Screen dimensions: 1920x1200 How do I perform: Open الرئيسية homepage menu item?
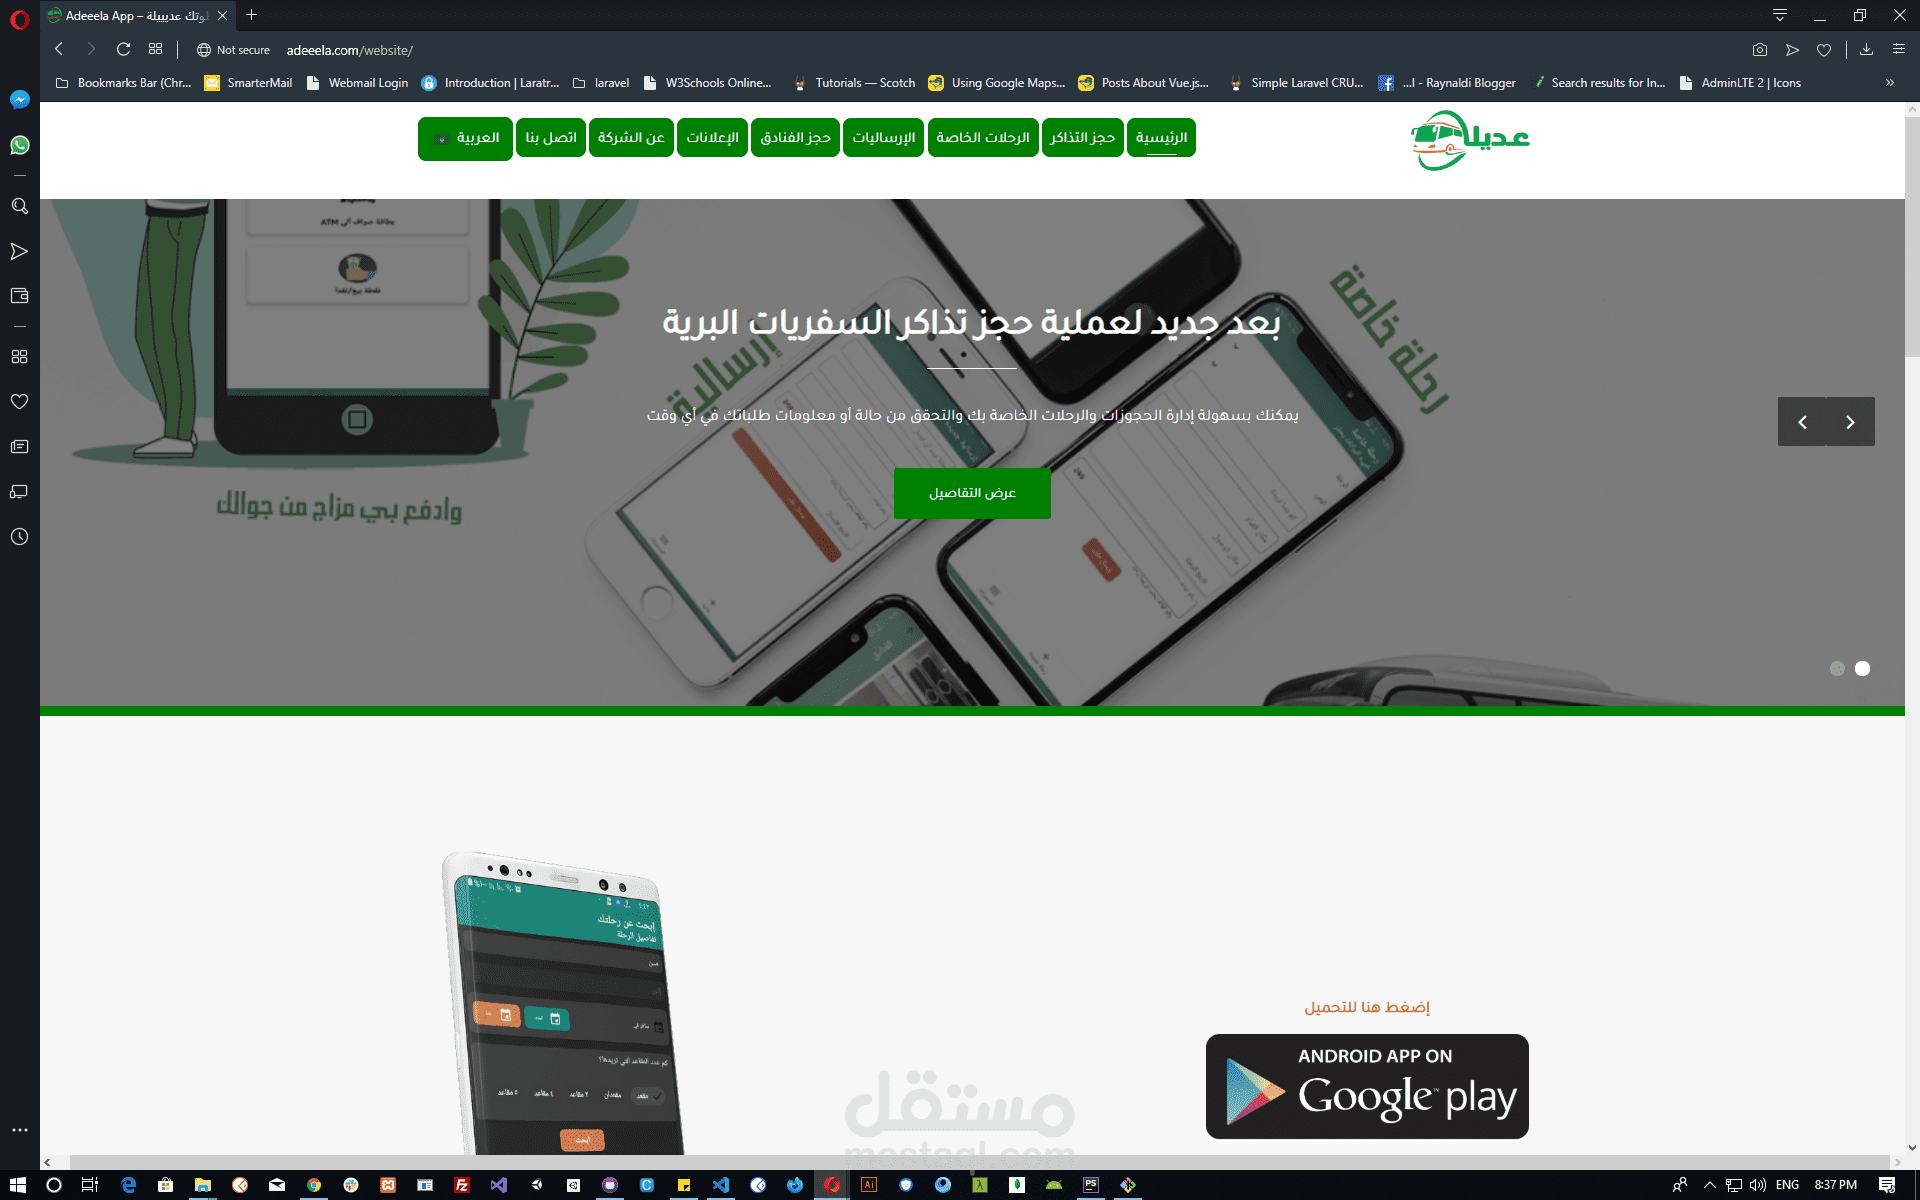pyautogui.click(x=1163, y=137)
